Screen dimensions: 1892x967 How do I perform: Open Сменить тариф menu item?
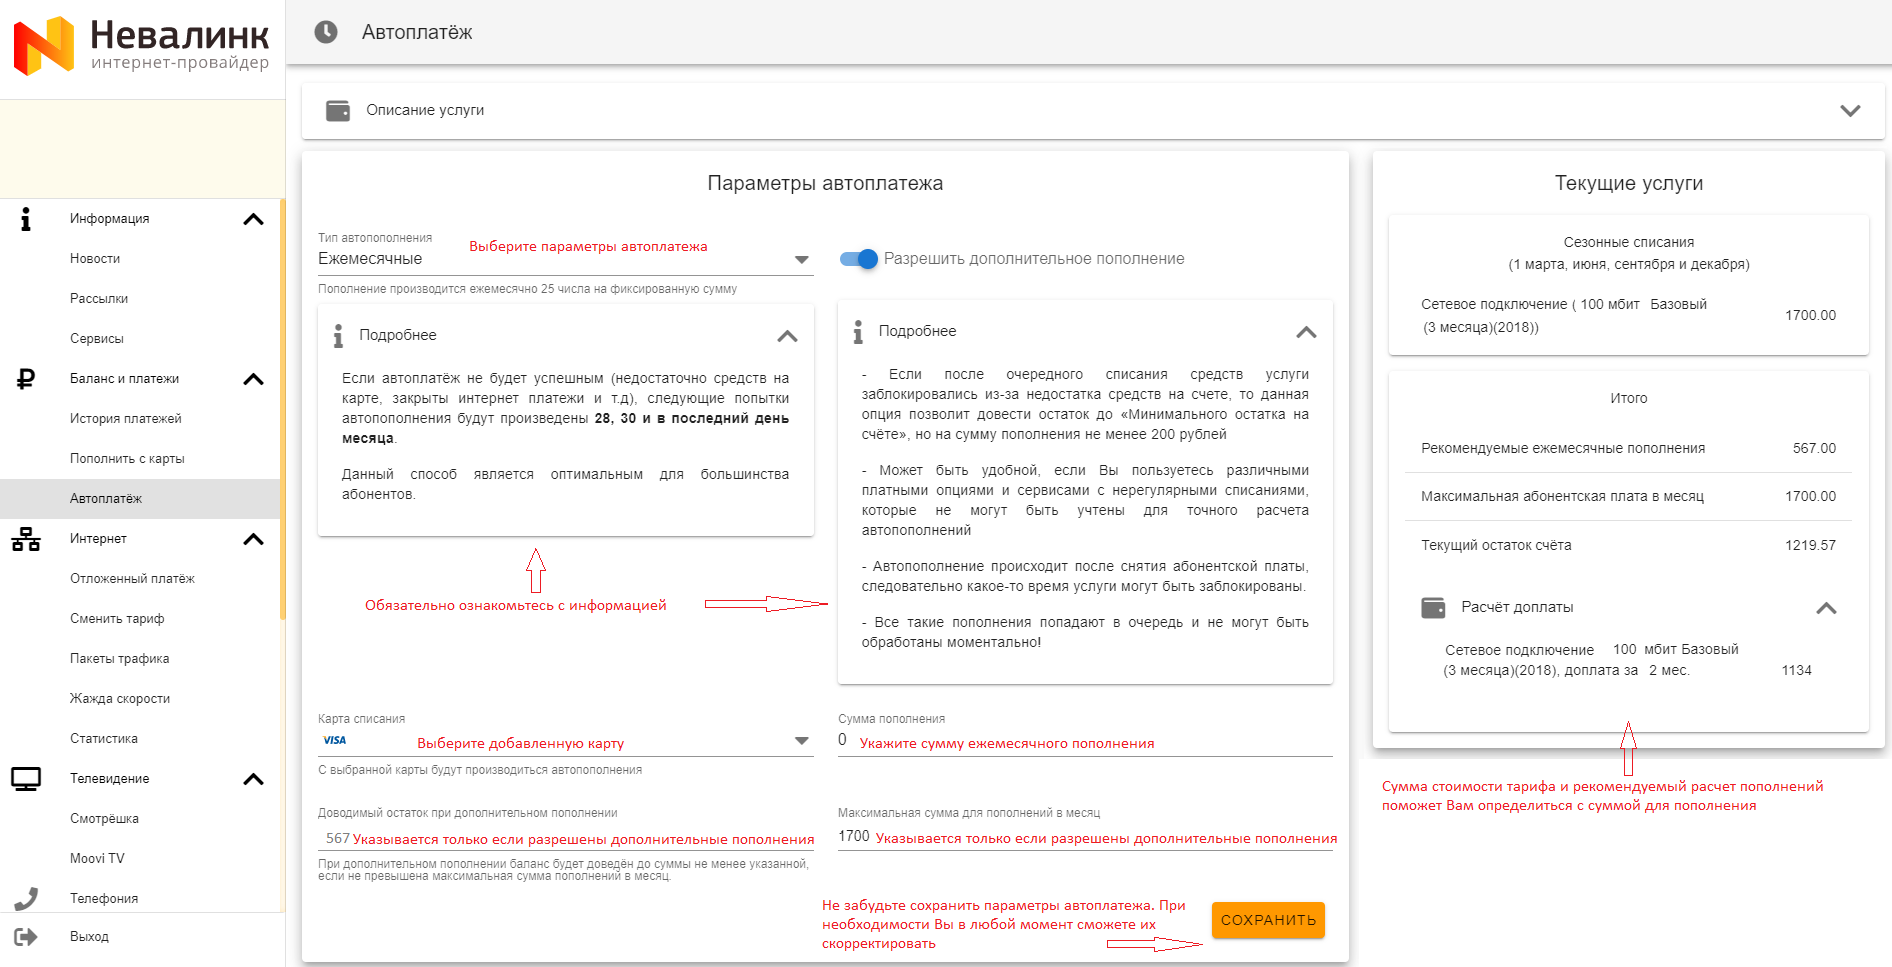(117, 619)
